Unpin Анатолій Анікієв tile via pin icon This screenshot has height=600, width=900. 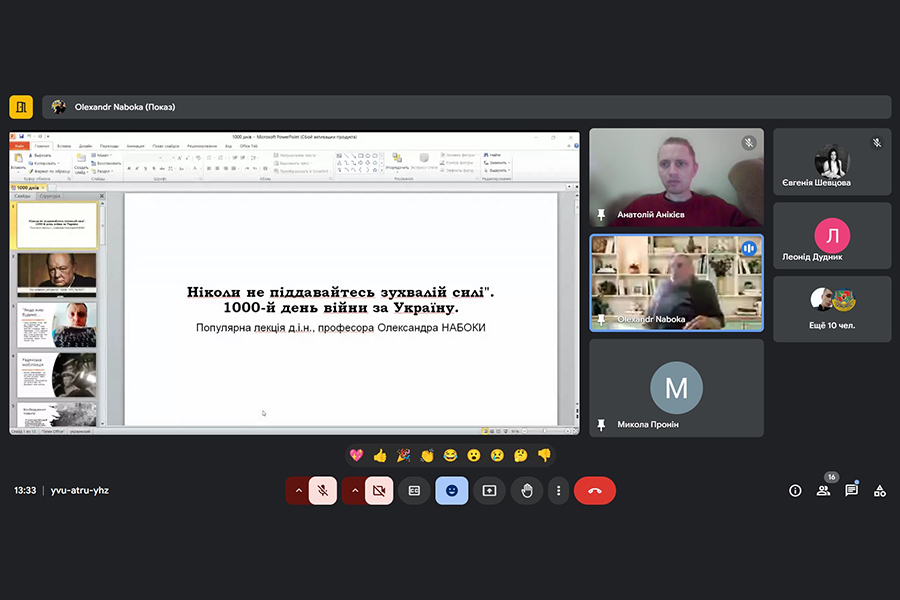point(601,215)
